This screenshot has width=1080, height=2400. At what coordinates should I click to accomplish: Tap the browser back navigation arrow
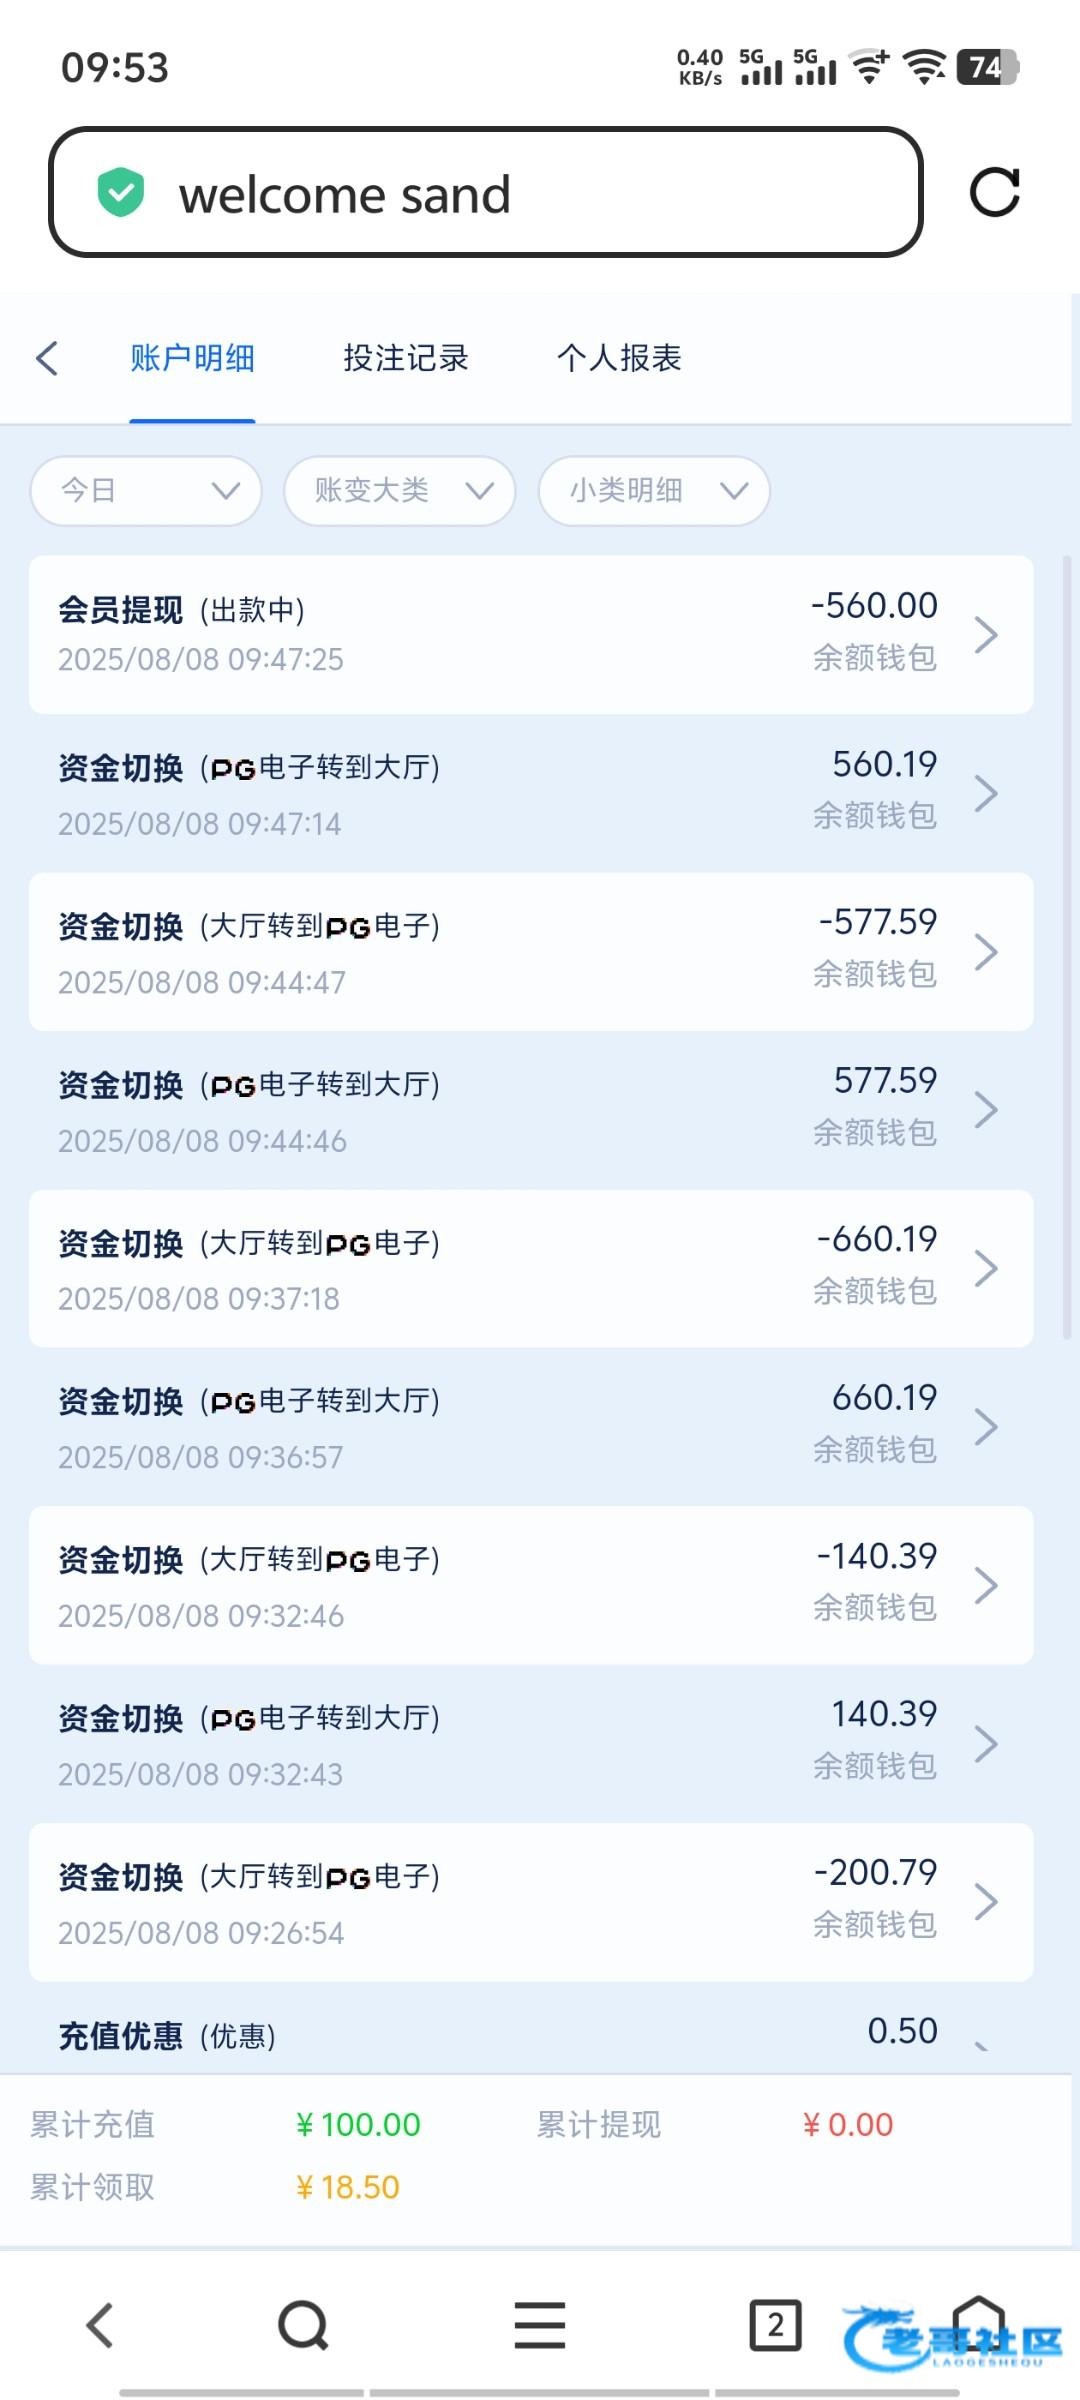[x=100, y=2325]
